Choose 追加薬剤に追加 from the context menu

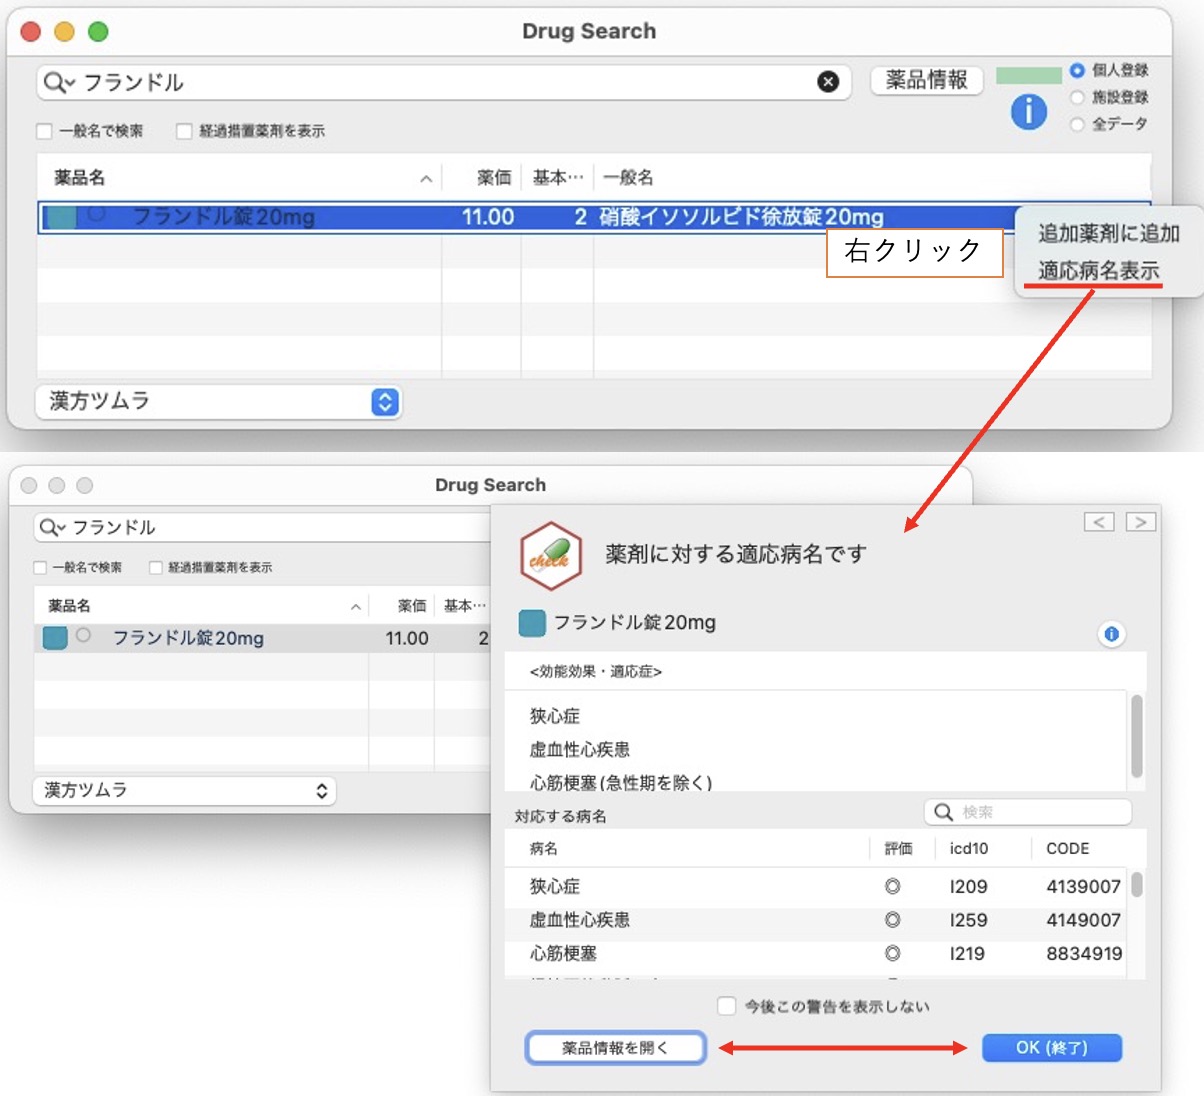pyautogui.click(x=1108, y=233)
